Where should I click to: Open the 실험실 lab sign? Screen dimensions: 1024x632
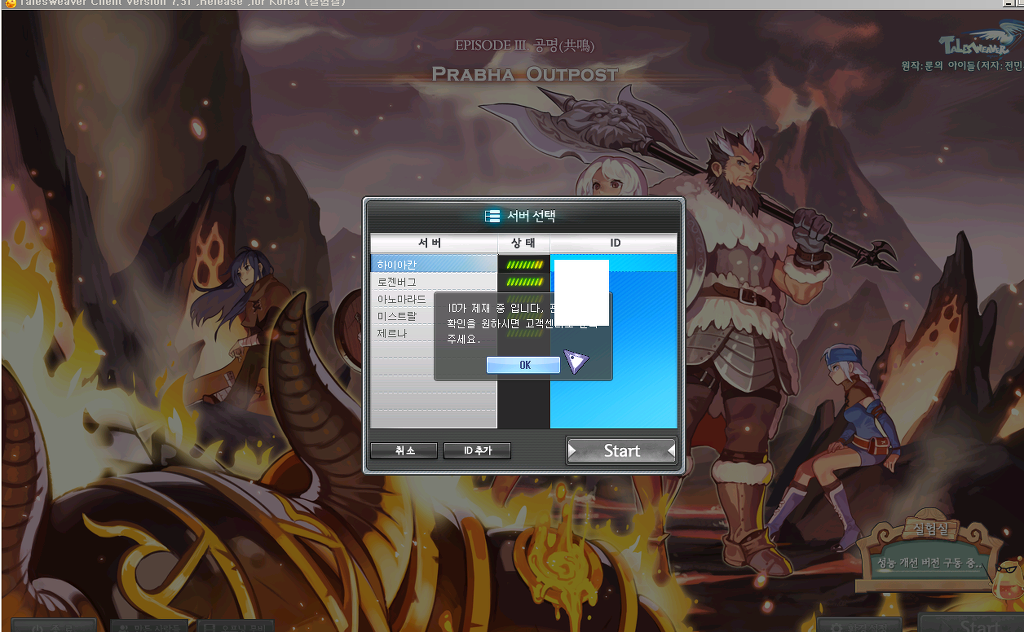(931, 529)
